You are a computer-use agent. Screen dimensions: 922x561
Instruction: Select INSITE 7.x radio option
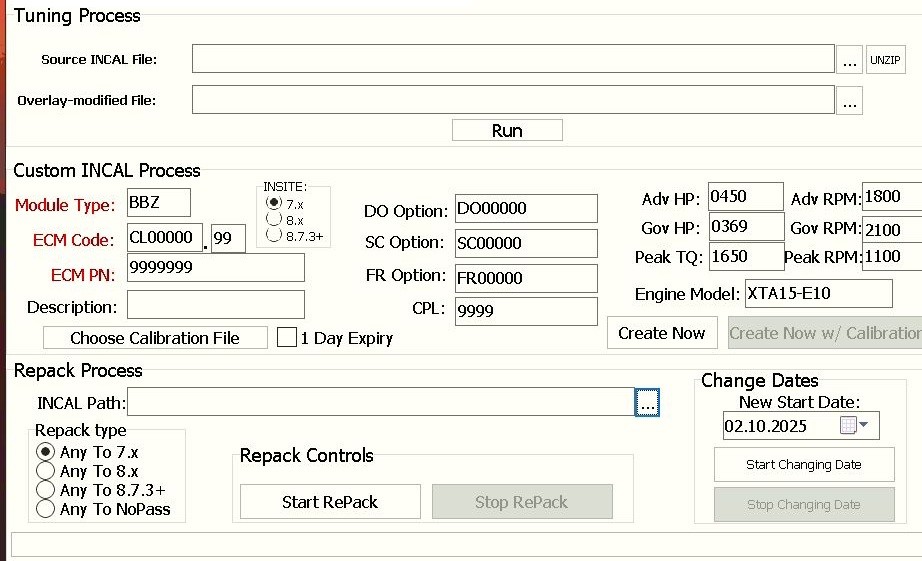[x=274, y=204]
